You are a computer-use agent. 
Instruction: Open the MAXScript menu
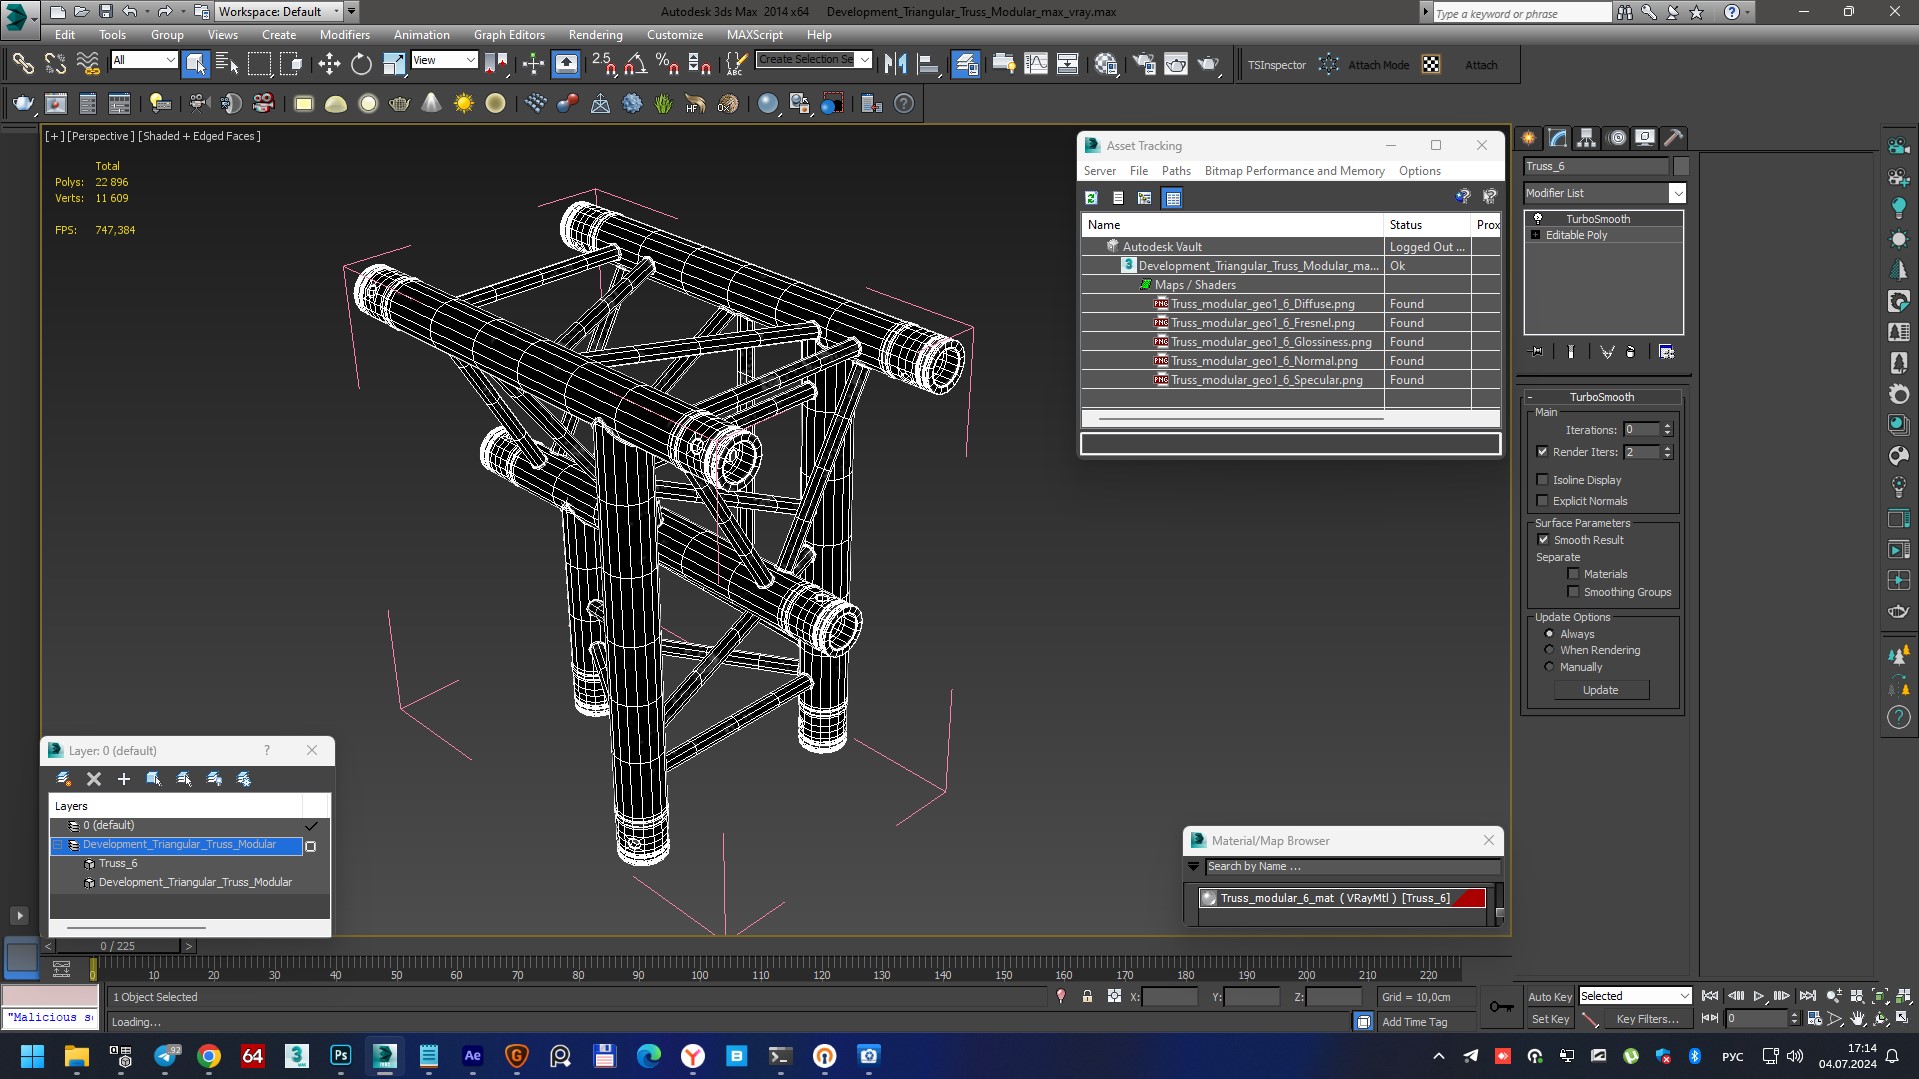coord(754,34)
